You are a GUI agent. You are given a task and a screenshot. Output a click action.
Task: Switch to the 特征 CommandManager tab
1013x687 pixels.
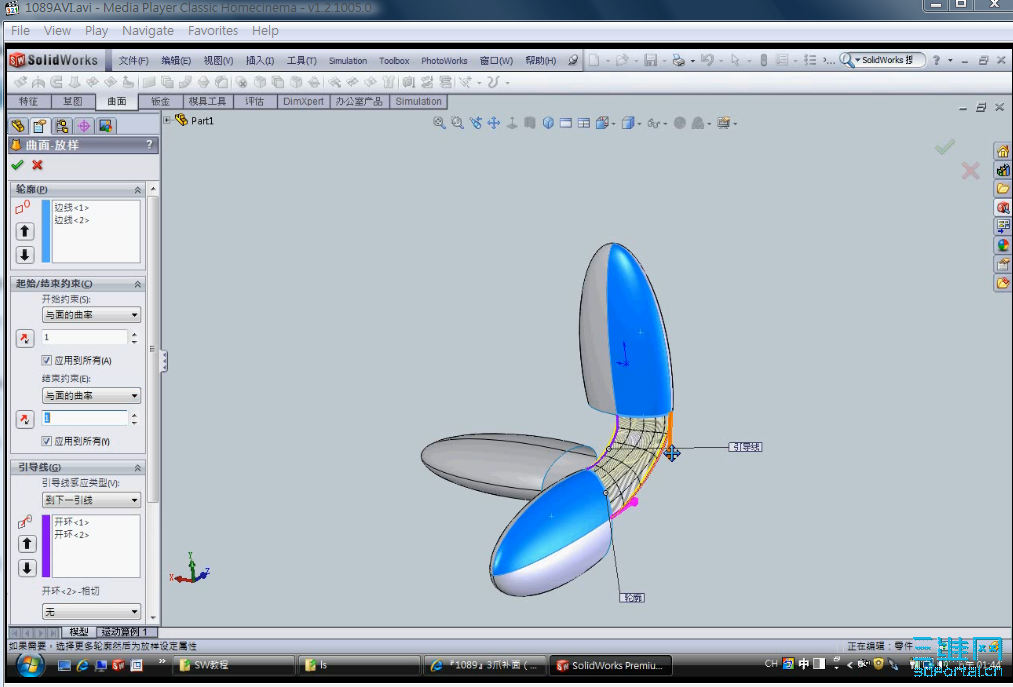click(x=28, y=101)
